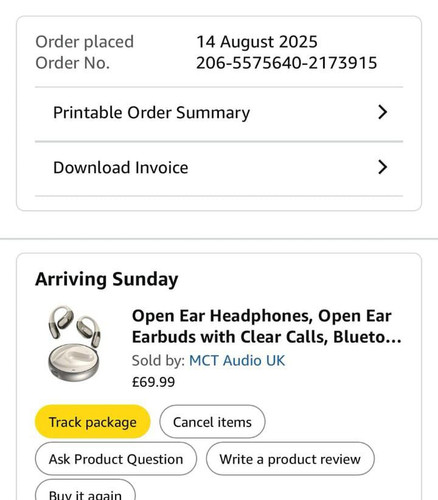This screenshot has height=500, width=438.
Task: Select the order number 206-5575640-2173915
Action: tap(287, 63)
